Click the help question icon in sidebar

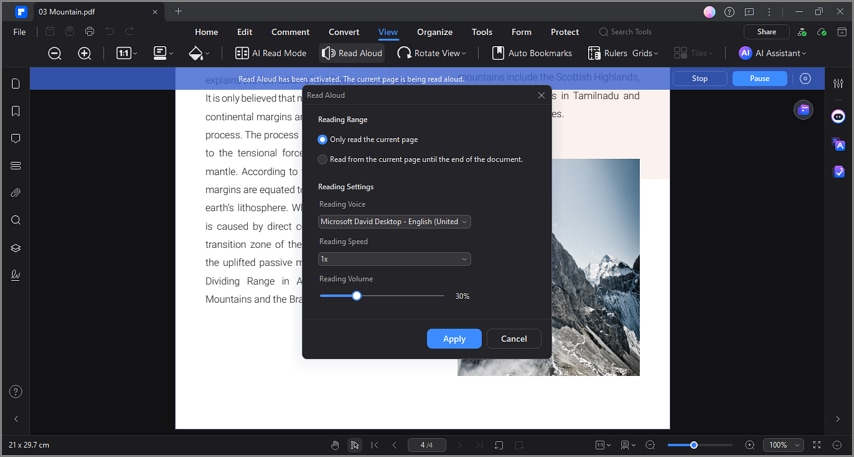(x=16, y=392)
